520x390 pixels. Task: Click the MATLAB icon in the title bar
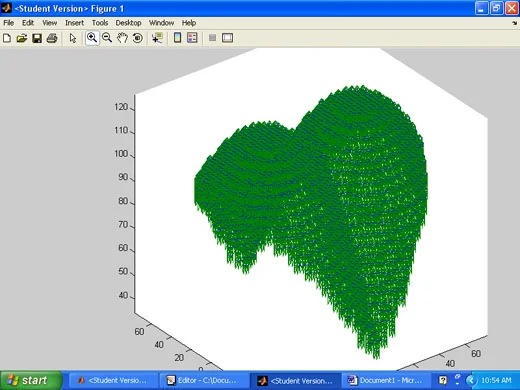coord(6,8)
